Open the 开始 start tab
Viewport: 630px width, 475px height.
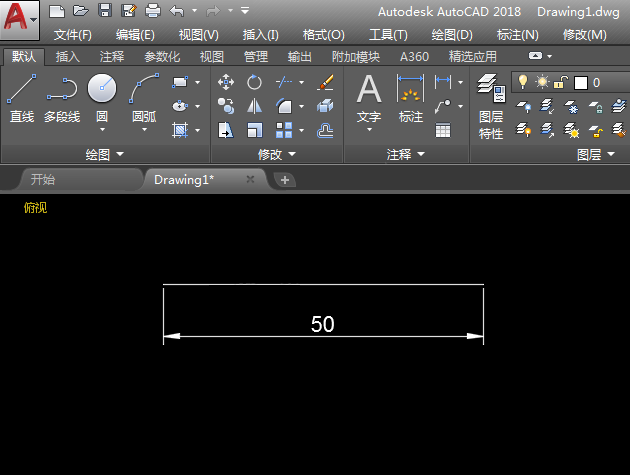[43, 179]
